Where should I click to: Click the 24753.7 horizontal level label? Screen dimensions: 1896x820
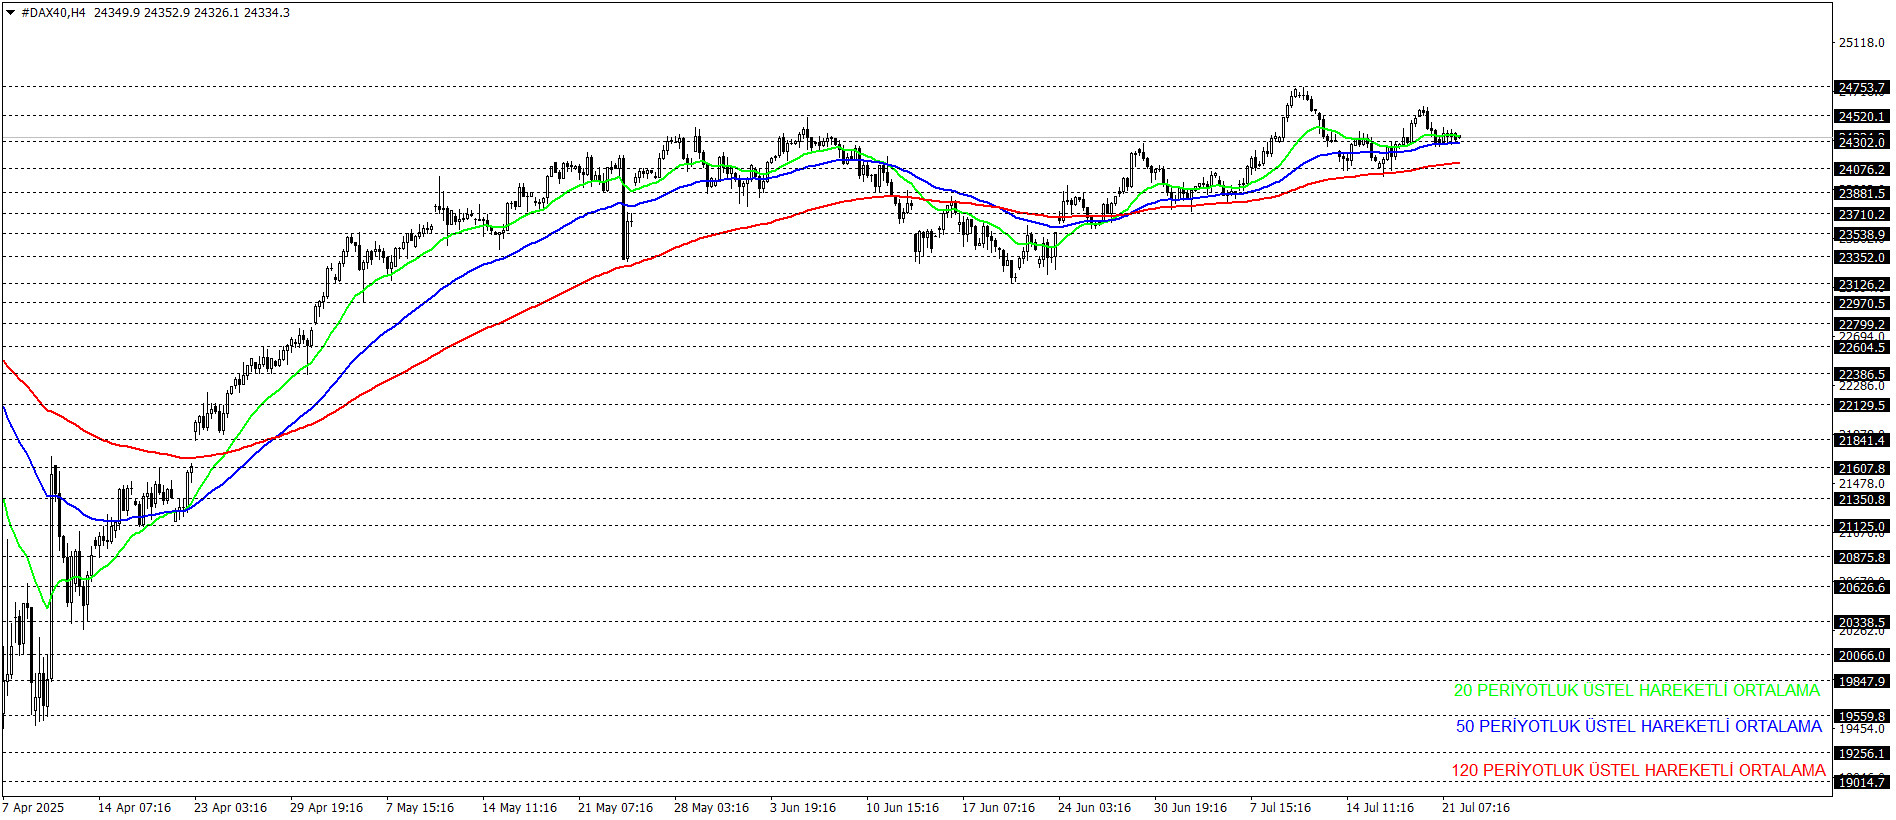(x=1862, y=88)
